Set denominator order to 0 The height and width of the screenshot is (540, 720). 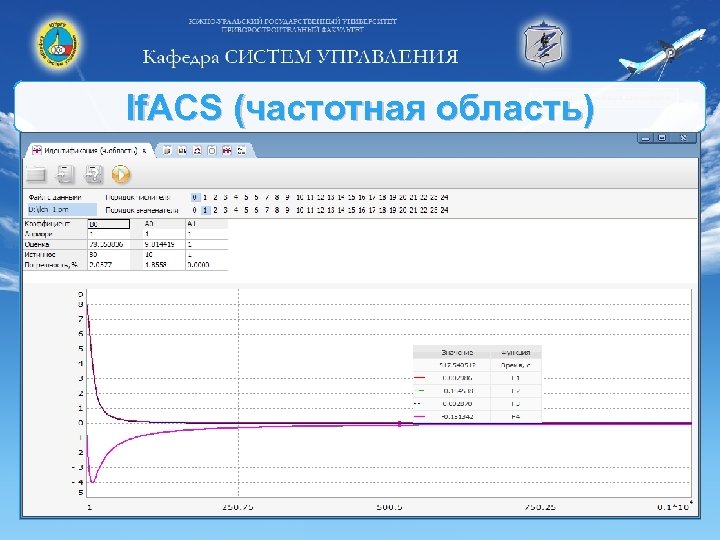click(x=195, y=210)
